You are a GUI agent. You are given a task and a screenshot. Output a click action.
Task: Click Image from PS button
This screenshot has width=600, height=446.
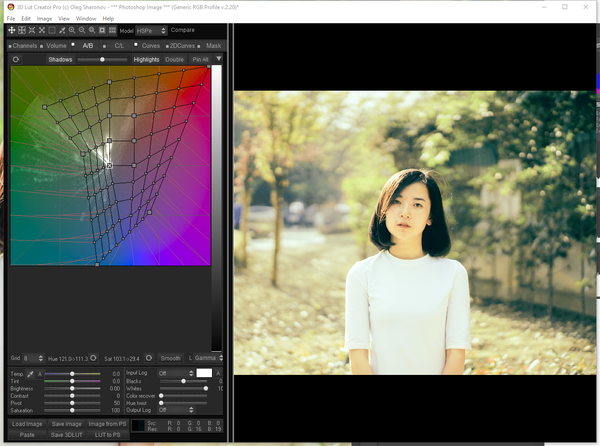[x=107, y=424]
